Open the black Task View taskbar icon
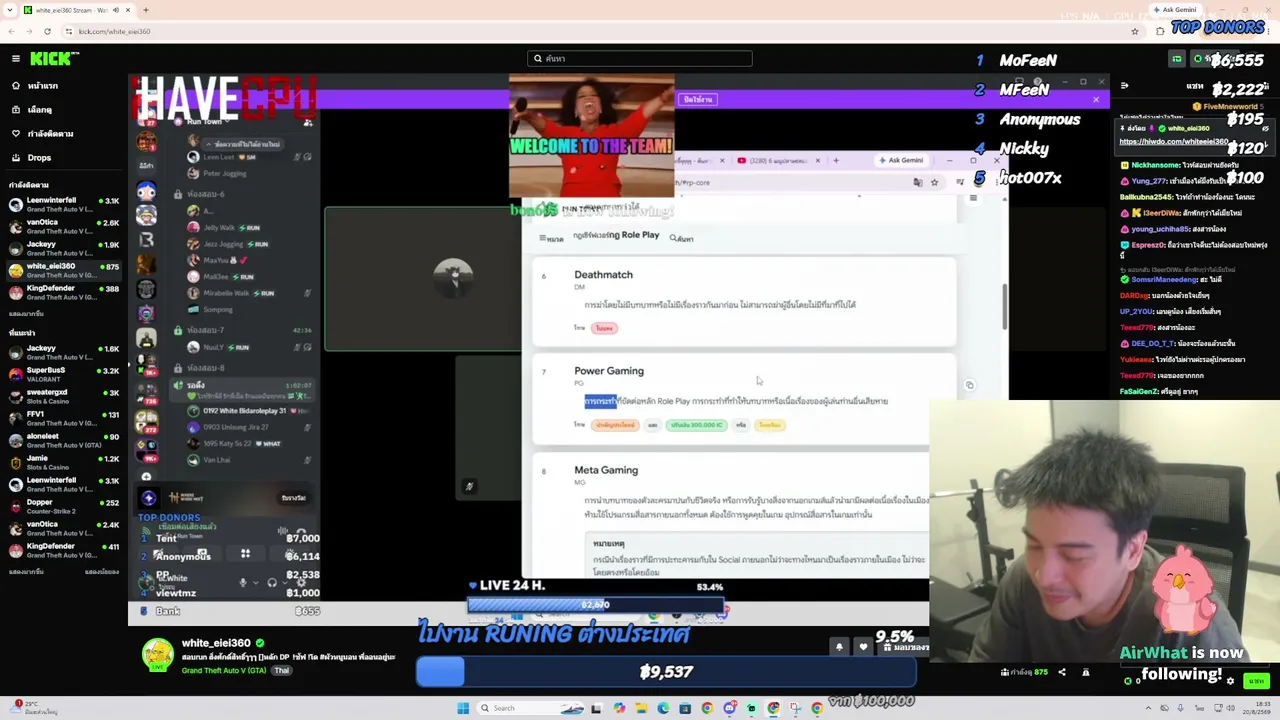Viewport: 1280px width, 720px height. 597,708
